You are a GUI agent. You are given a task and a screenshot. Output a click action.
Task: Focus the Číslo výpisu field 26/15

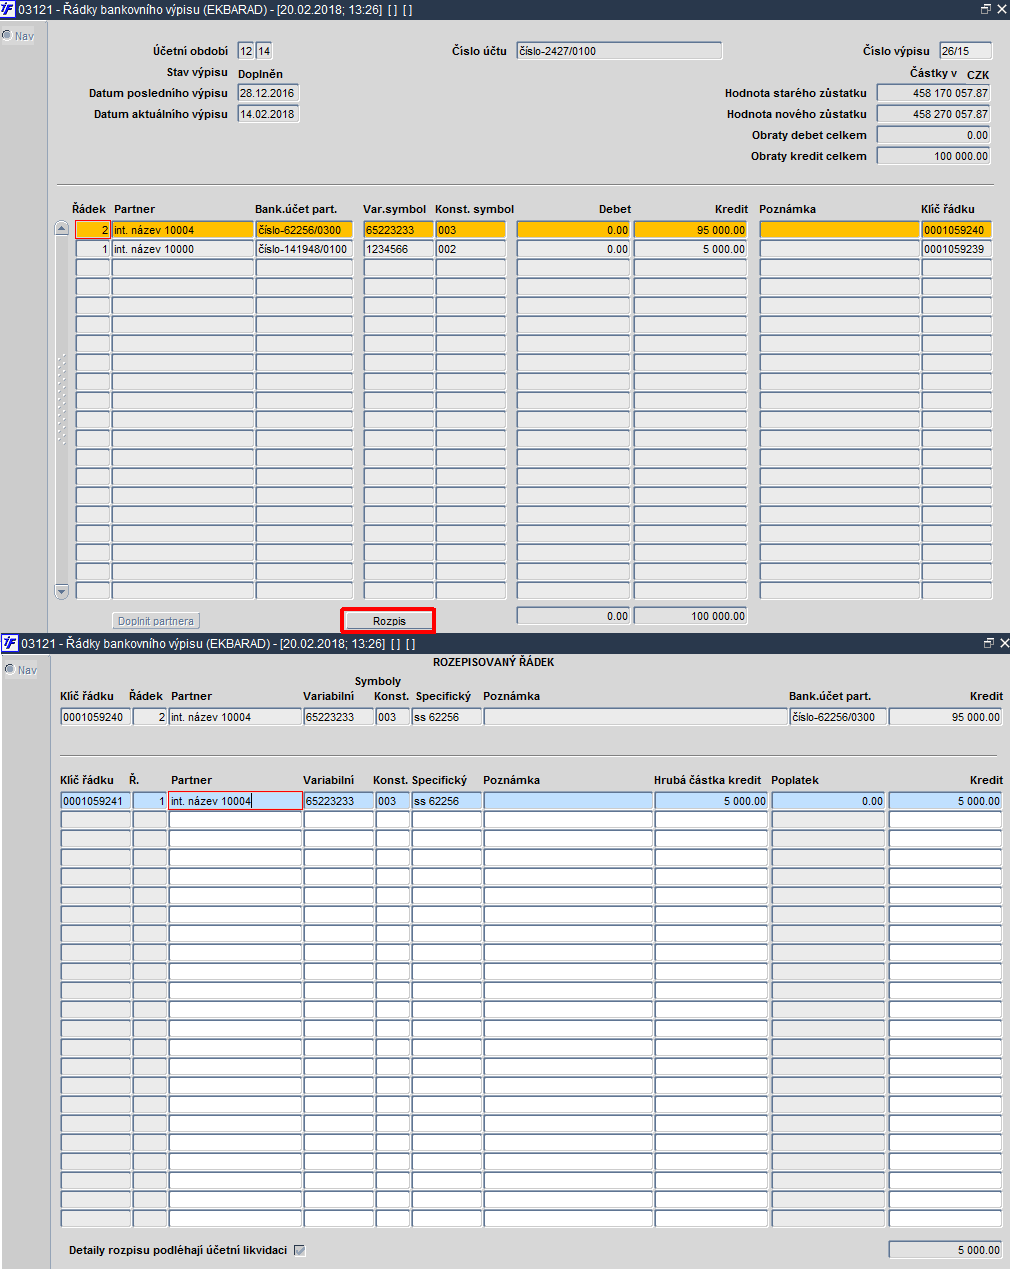pos(966,51)
